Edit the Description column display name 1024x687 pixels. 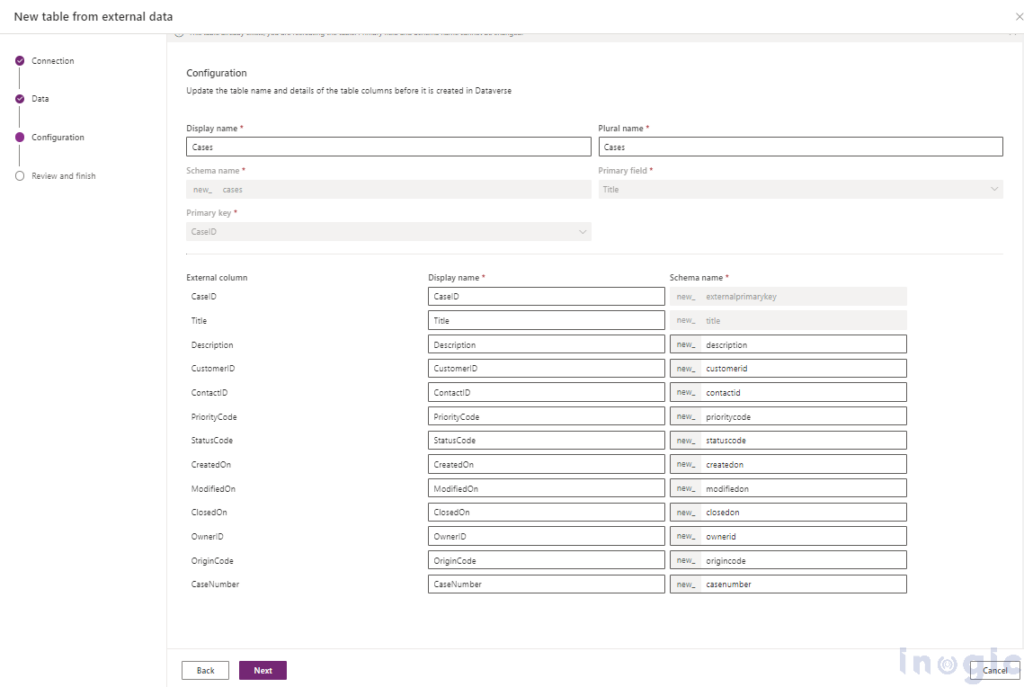pos(546,344)
